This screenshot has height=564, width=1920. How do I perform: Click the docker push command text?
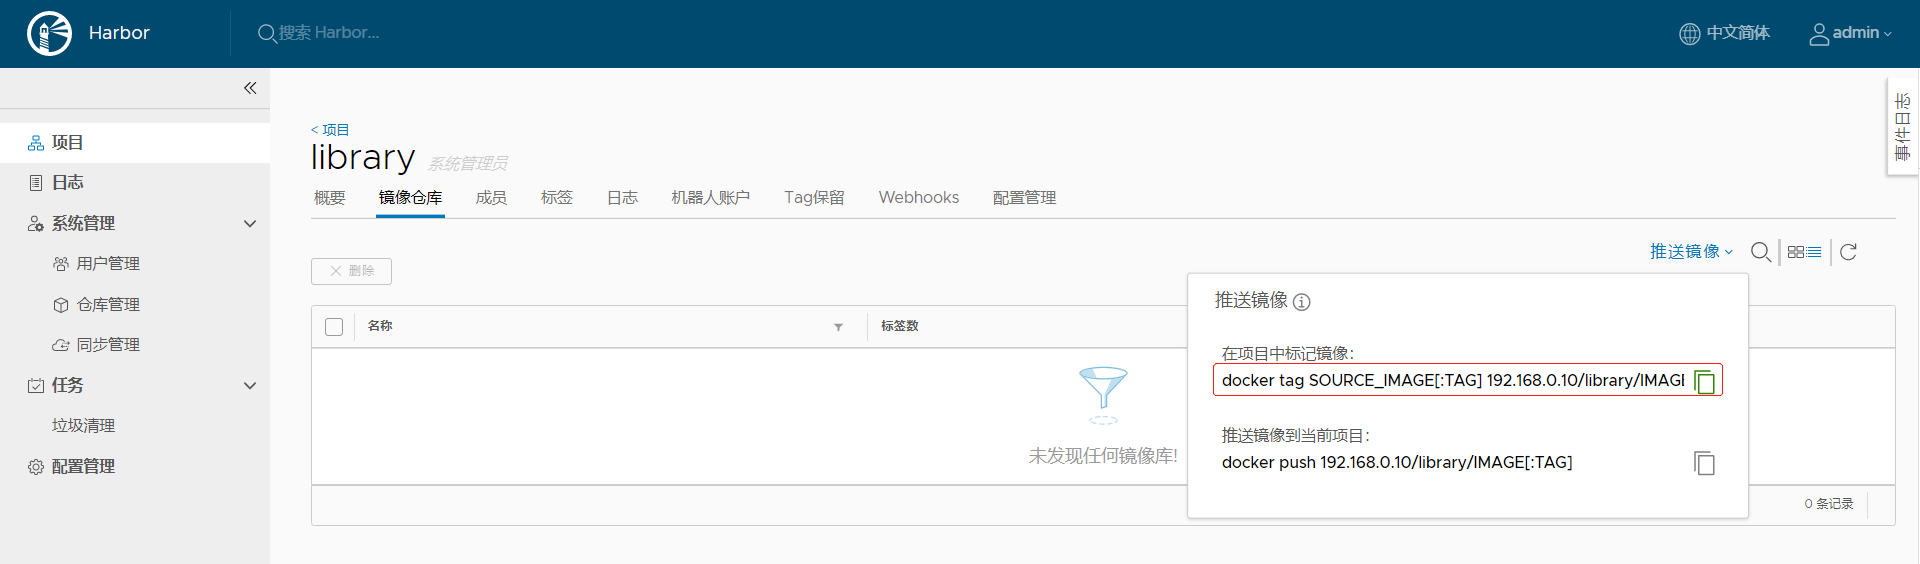[x=1397, y=463]
